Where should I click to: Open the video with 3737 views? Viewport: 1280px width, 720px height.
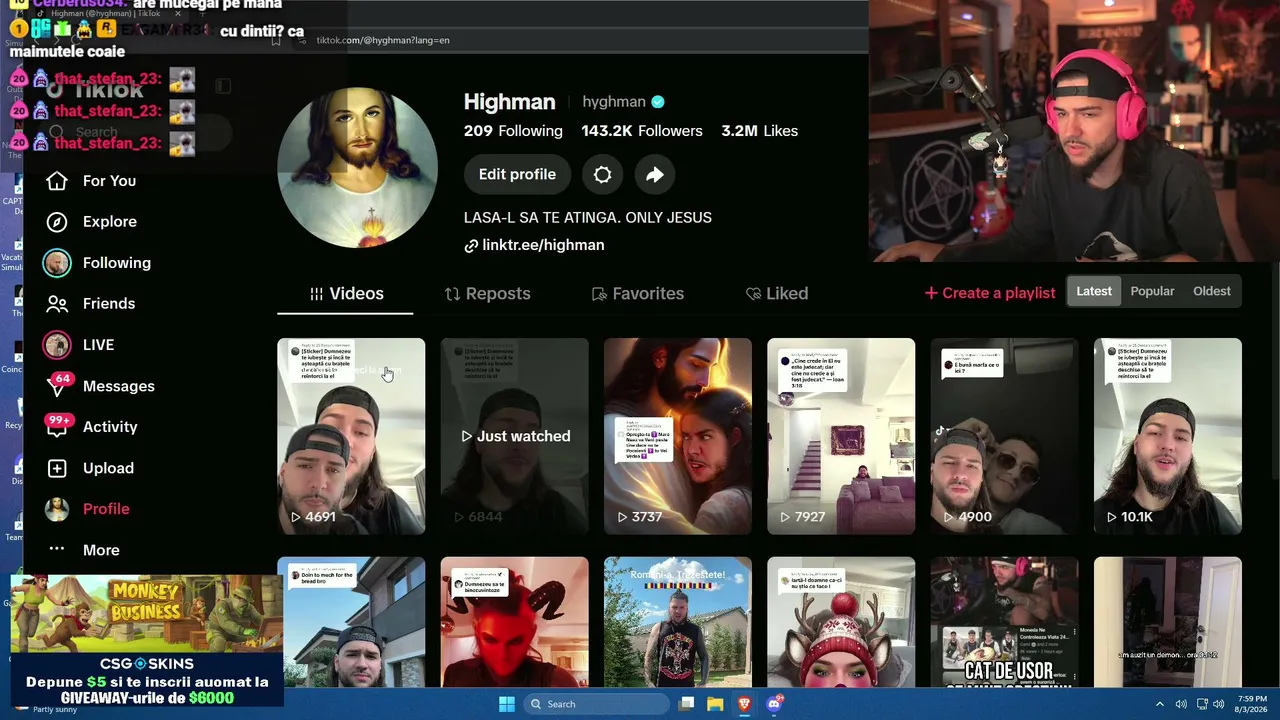tap(678, 436)
